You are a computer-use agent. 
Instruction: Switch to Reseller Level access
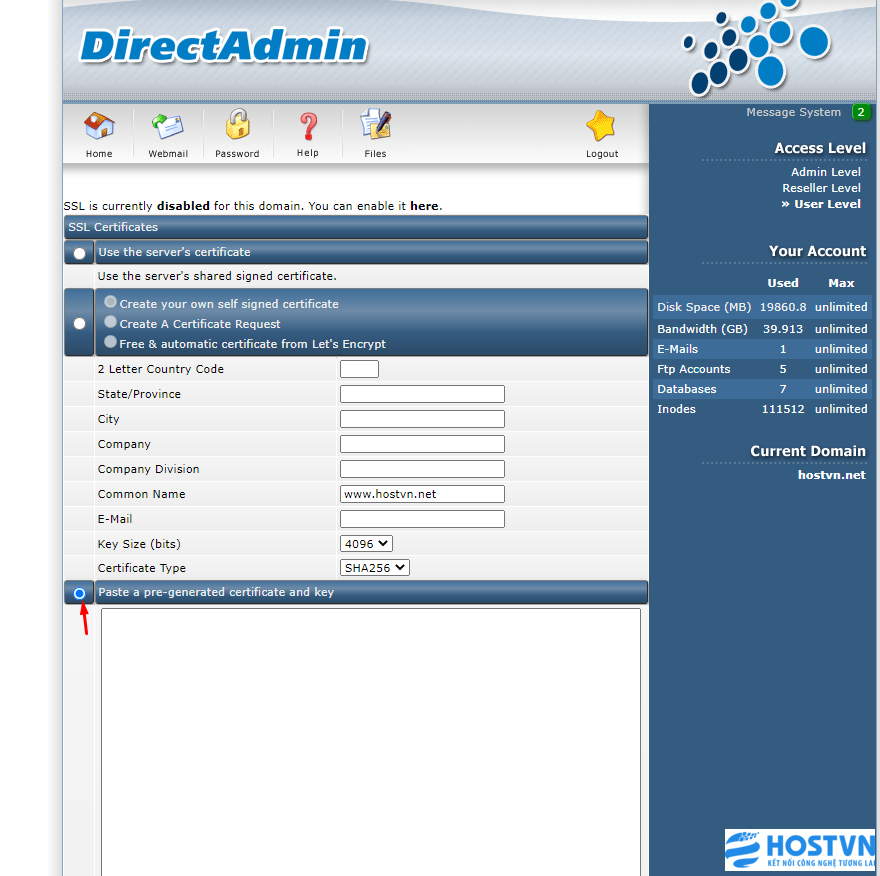tap(821, 188)
